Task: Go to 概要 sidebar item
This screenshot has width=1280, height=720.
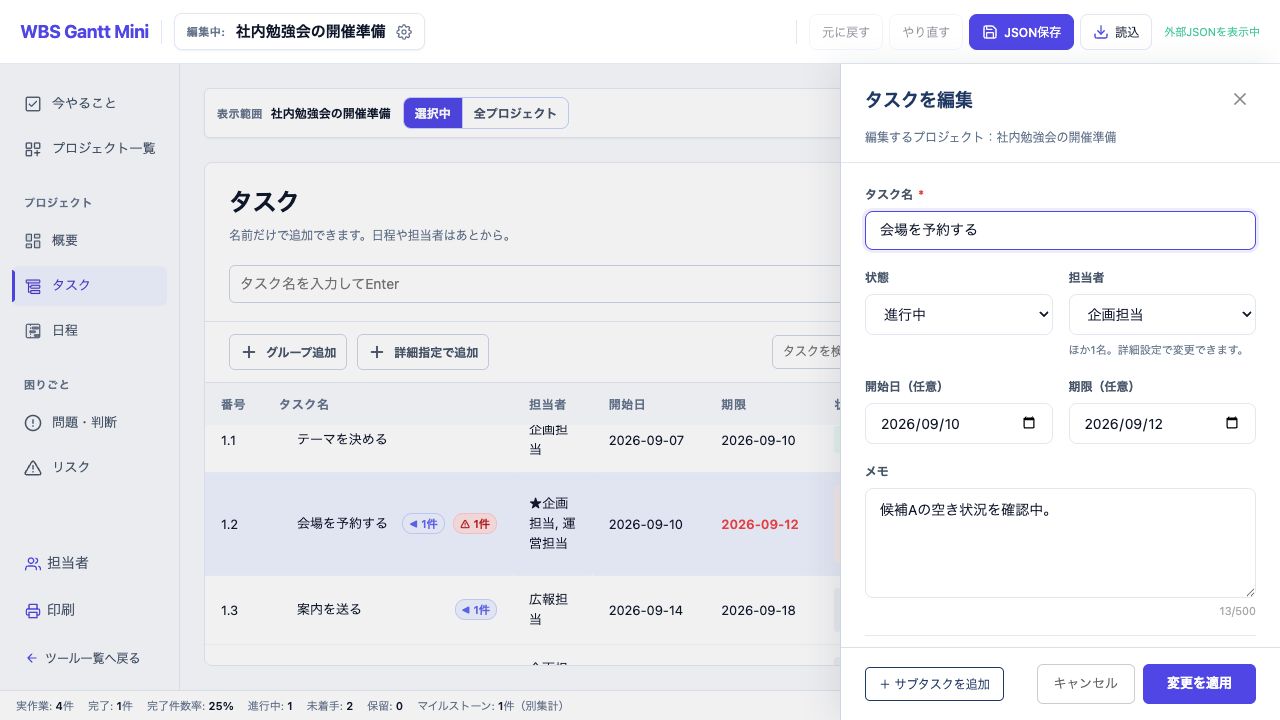Action: tap(89, 240)
